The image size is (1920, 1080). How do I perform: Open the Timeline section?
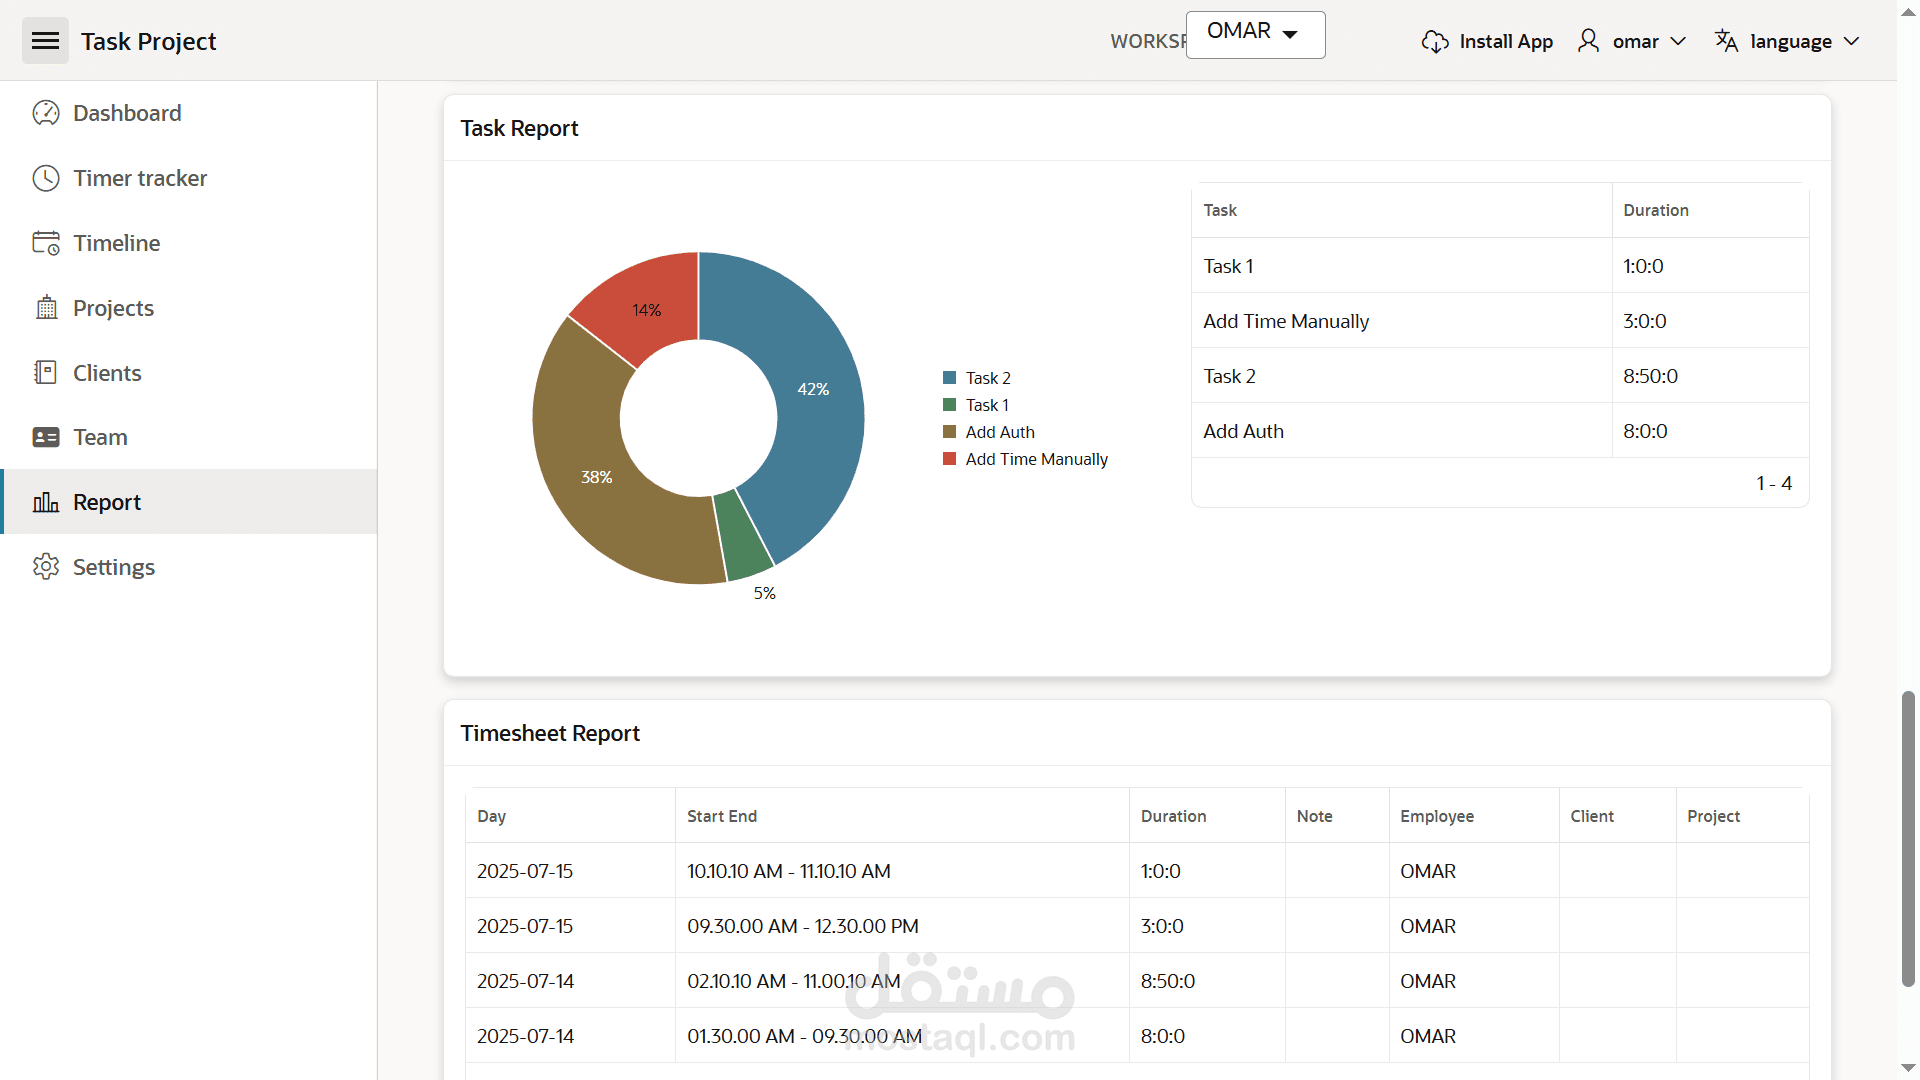[189, 243]
